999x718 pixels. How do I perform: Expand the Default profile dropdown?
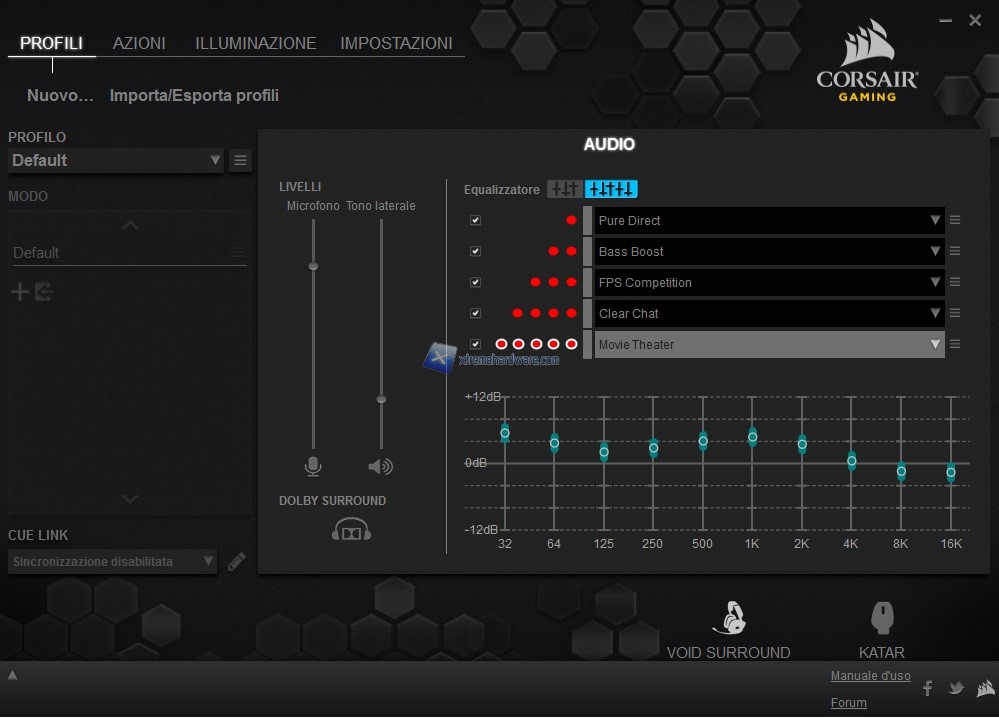click(x=116, y=160)
